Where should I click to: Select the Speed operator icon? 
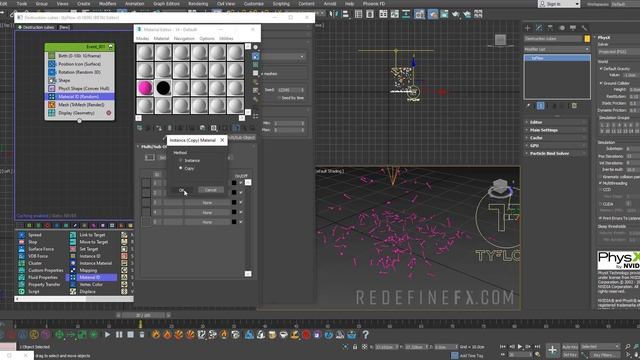pyautogui.click(x=22, y=235)
